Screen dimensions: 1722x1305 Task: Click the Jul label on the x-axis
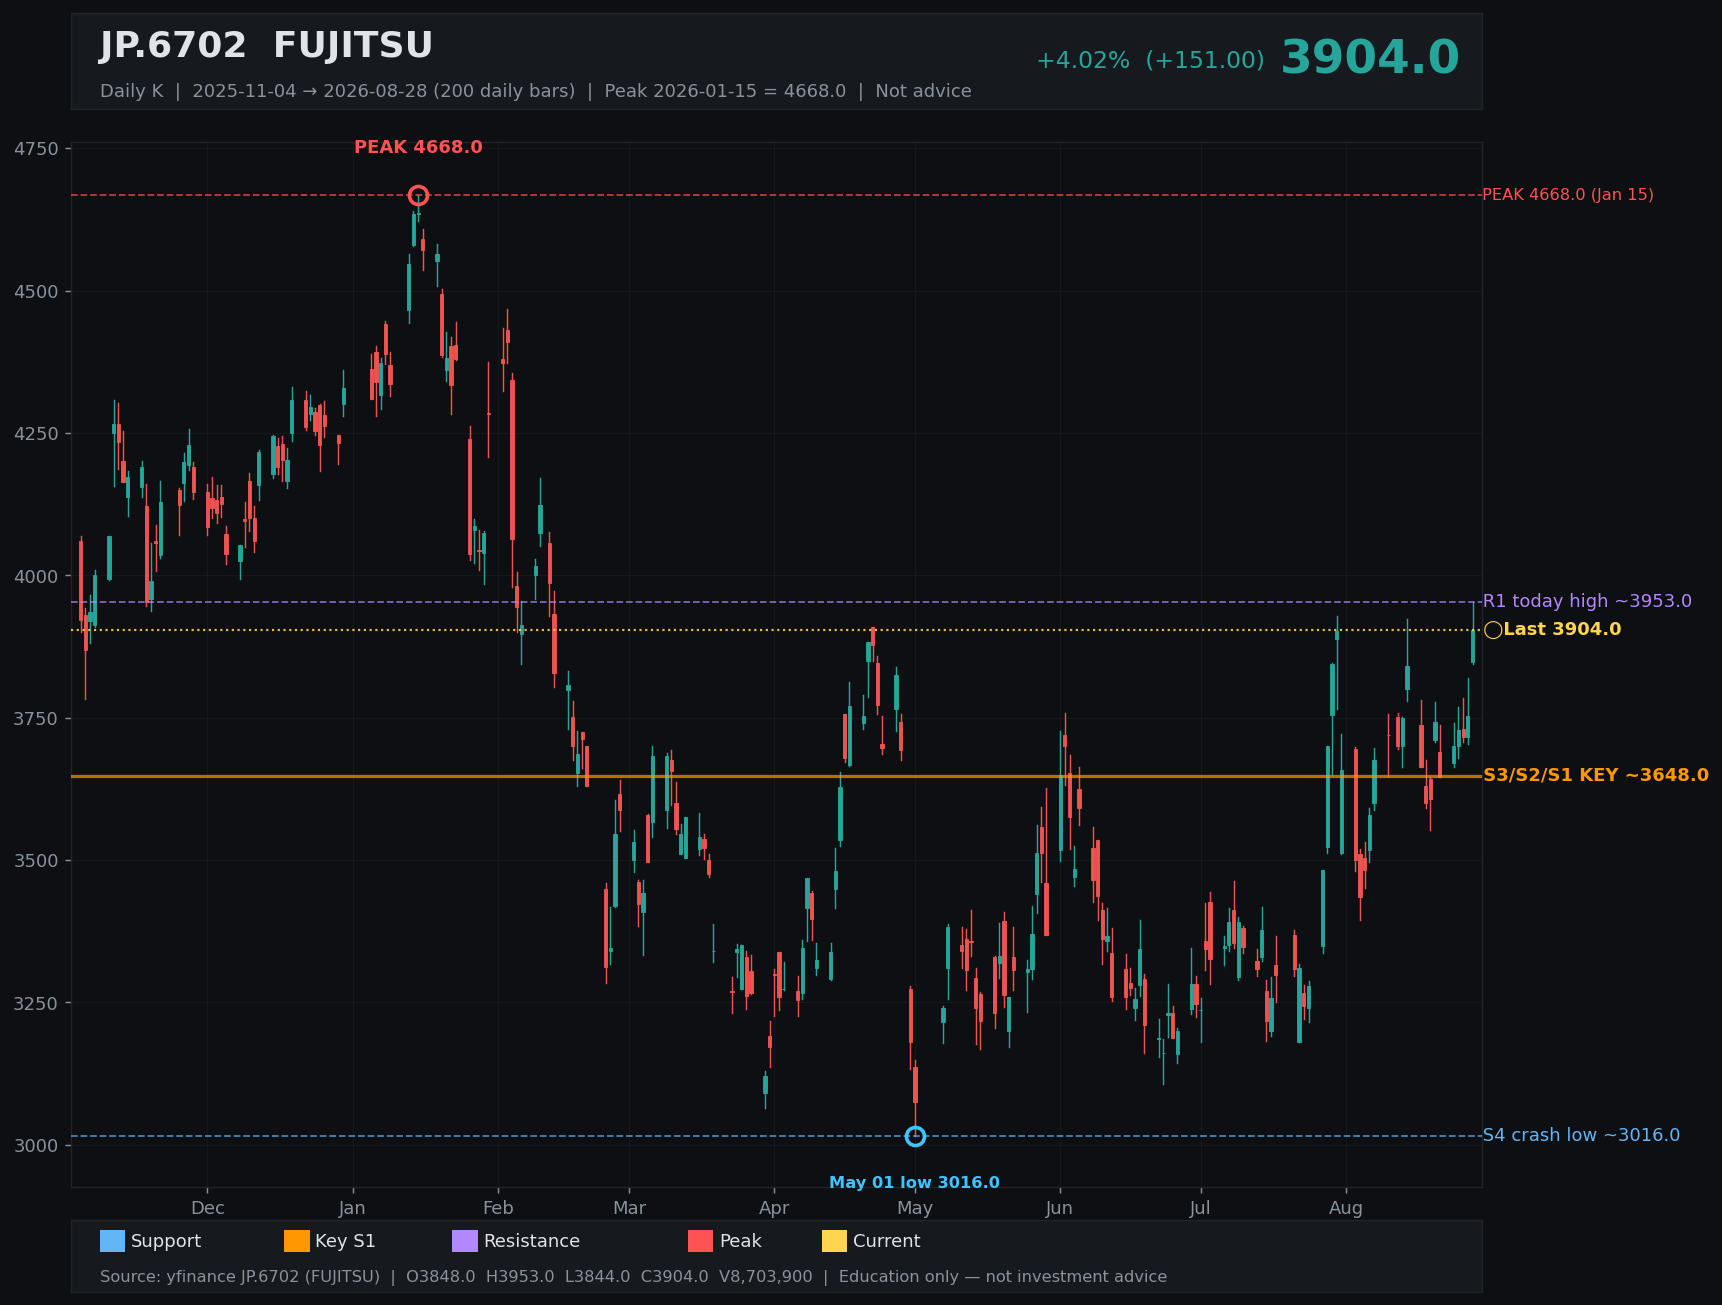(x=1200, y=1208)
